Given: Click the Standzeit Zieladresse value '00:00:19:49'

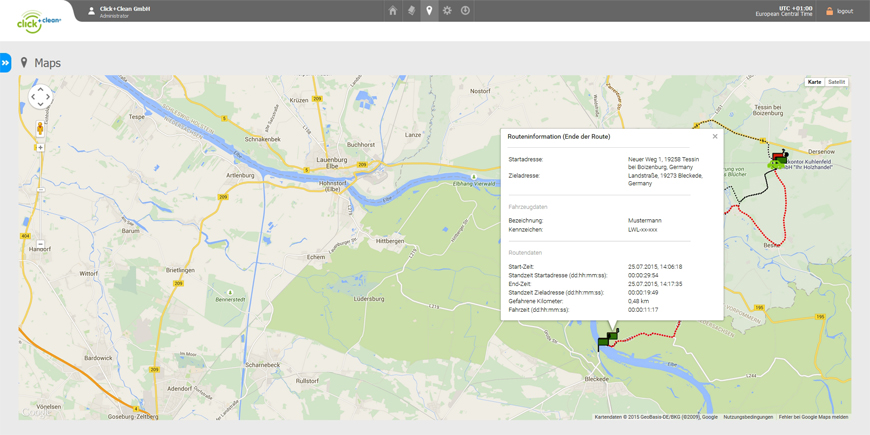Looking at the screenshot, I should [644, 292].
